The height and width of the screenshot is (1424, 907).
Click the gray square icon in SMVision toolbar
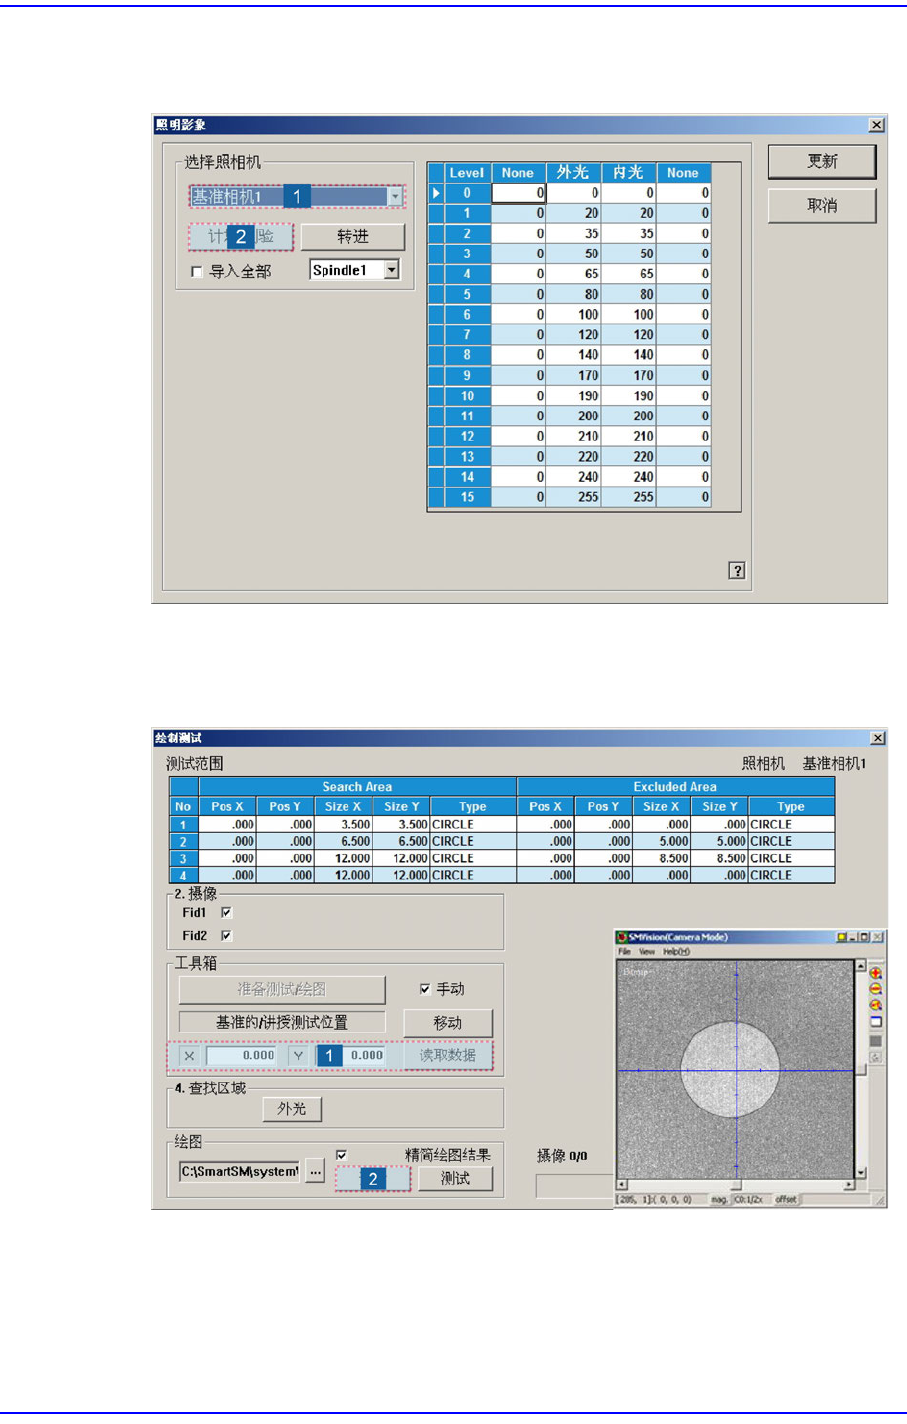coord(876,1040)
